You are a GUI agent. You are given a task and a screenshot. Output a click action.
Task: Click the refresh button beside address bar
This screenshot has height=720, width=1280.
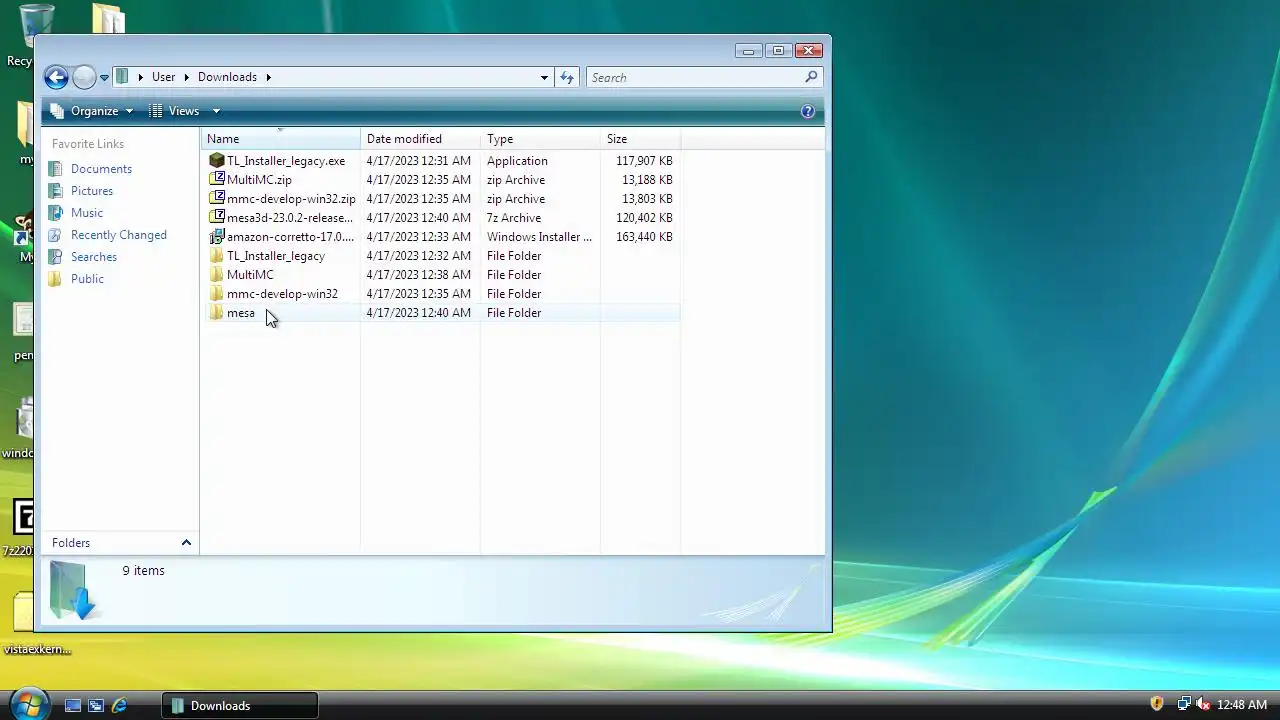(567, 77)
